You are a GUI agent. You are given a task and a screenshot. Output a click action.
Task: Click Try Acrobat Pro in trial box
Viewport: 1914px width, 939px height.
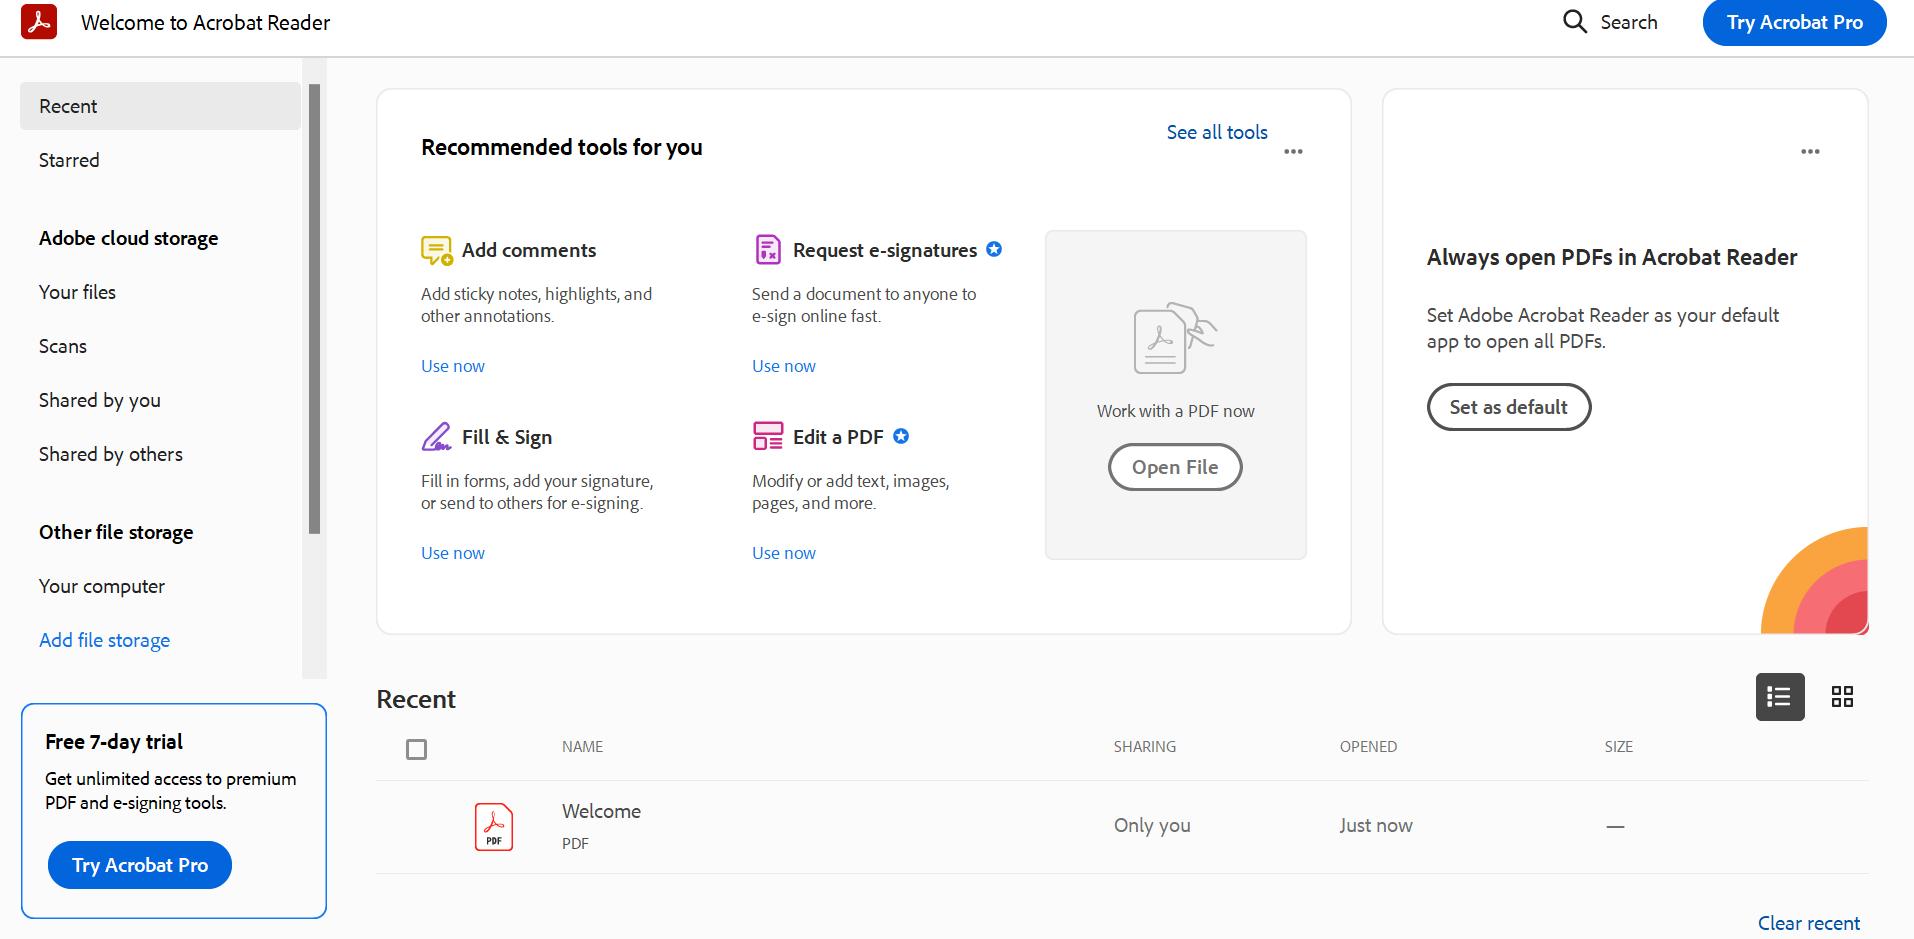[x=140, y=865]
